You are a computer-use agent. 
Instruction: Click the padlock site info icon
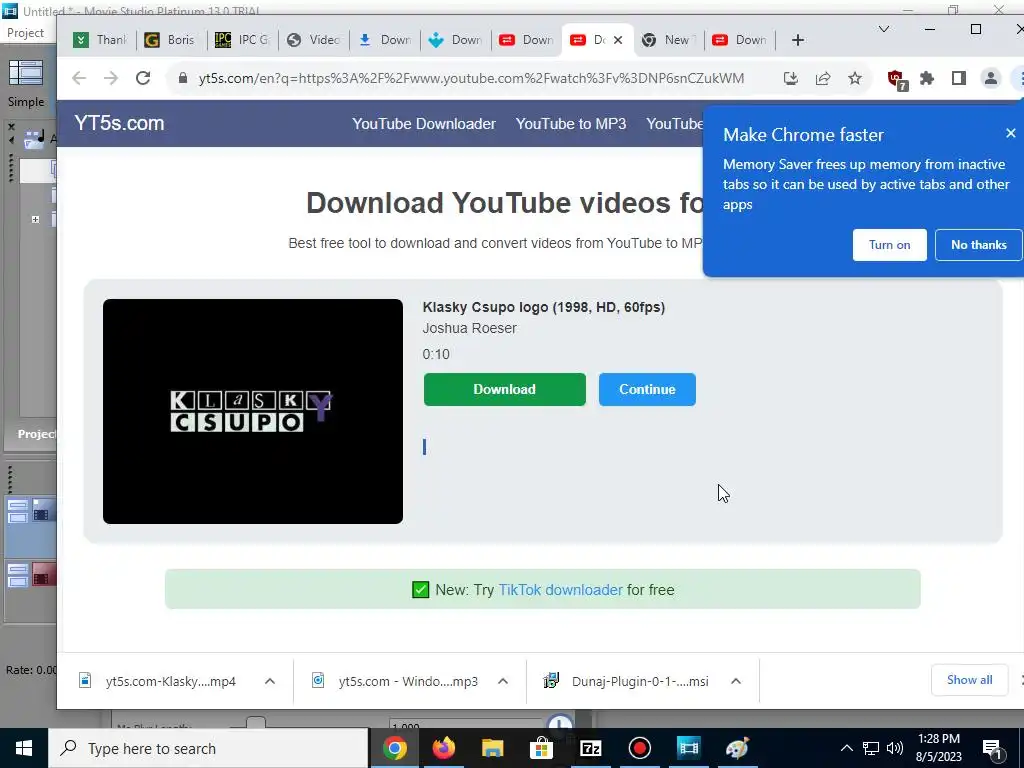tap(183, 78)
